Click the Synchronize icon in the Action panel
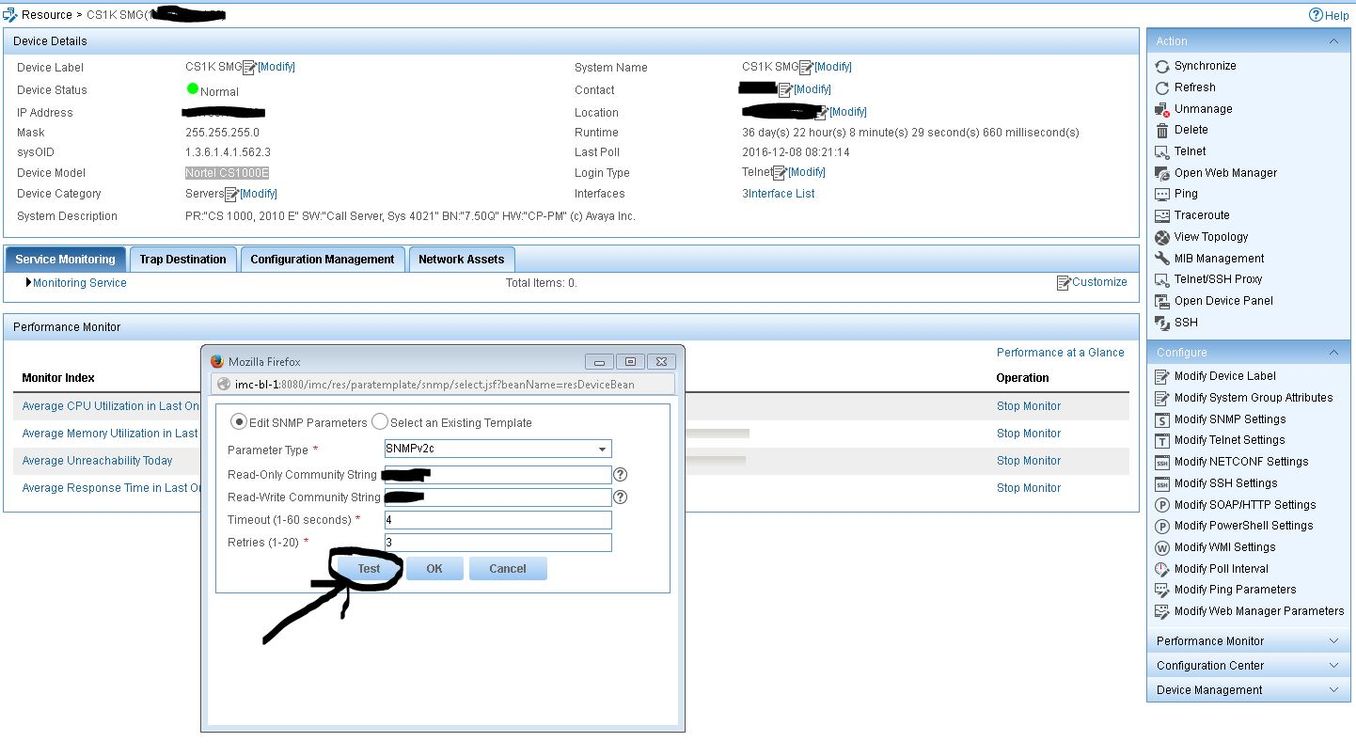Image resolution: width=1356 pixels, height=755 pixels. [x=1162, y=66]
